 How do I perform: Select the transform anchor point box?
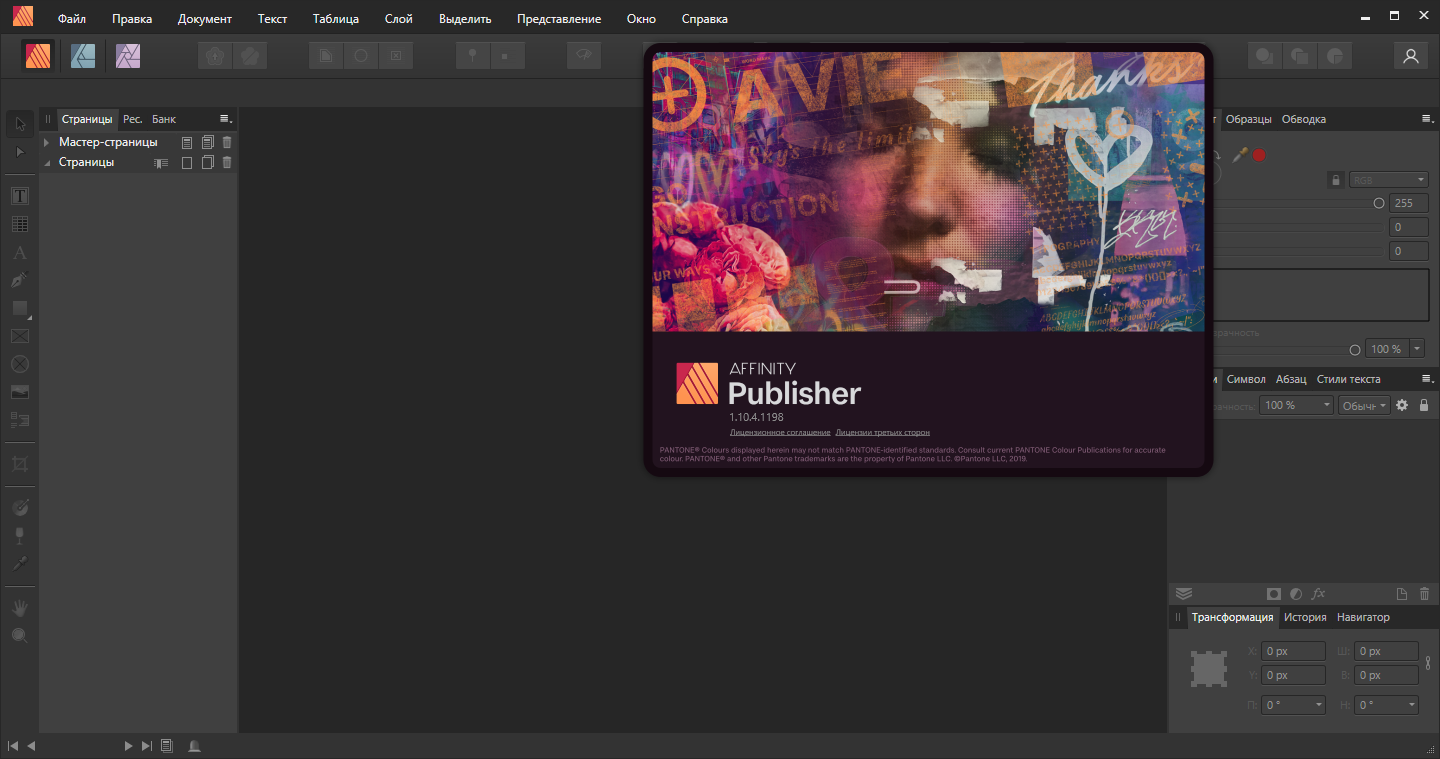pyautogui.click(x=1209, y=669)
